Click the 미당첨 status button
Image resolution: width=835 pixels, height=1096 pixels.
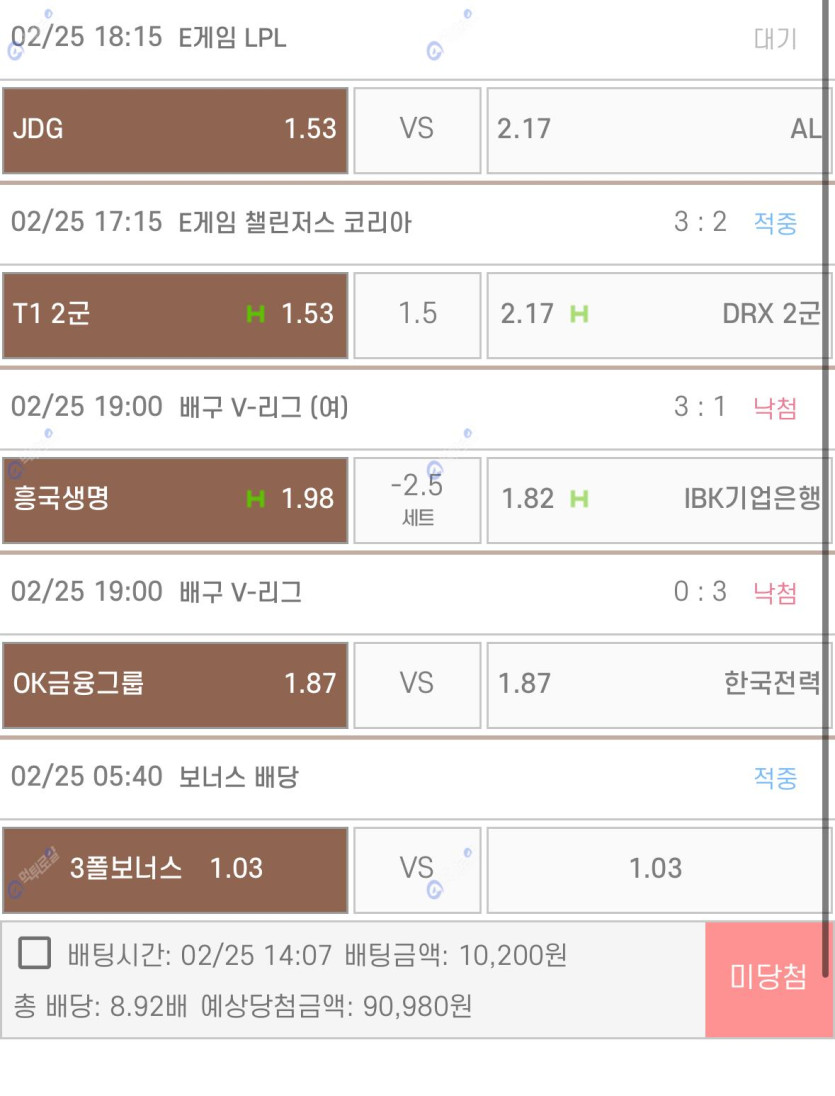[768, 979]
